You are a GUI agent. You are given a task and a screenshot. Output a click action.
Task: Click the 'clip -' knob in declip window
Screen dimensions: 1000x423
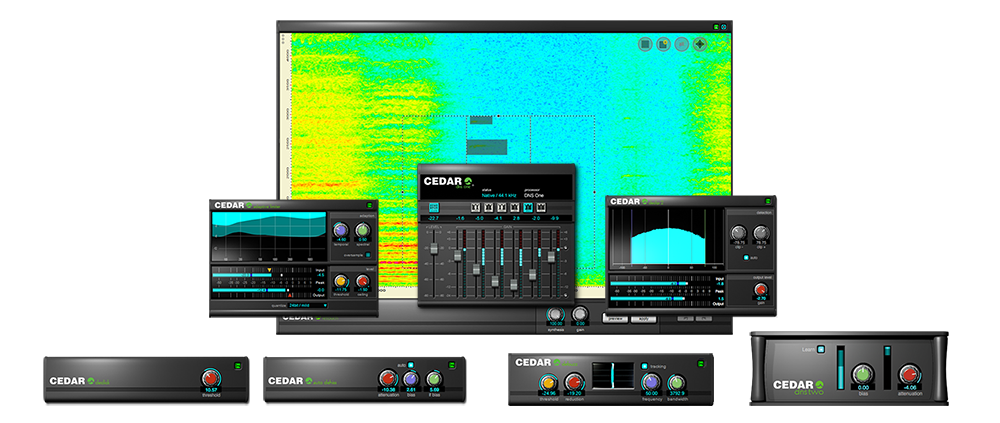click(738, 233)
